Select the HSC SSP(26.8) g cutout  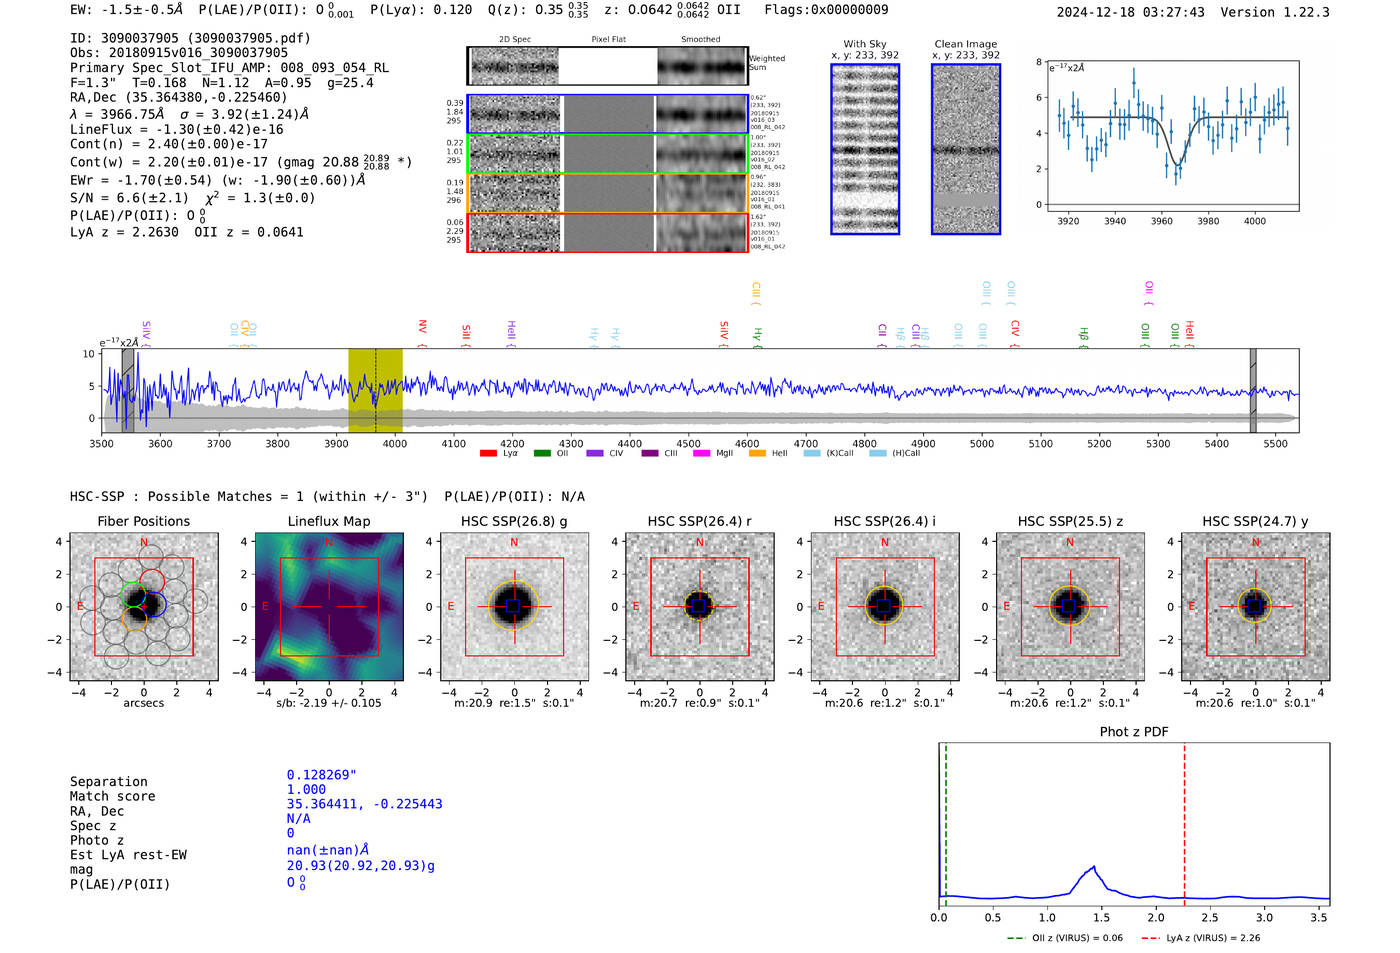click(x=514, y=607)
